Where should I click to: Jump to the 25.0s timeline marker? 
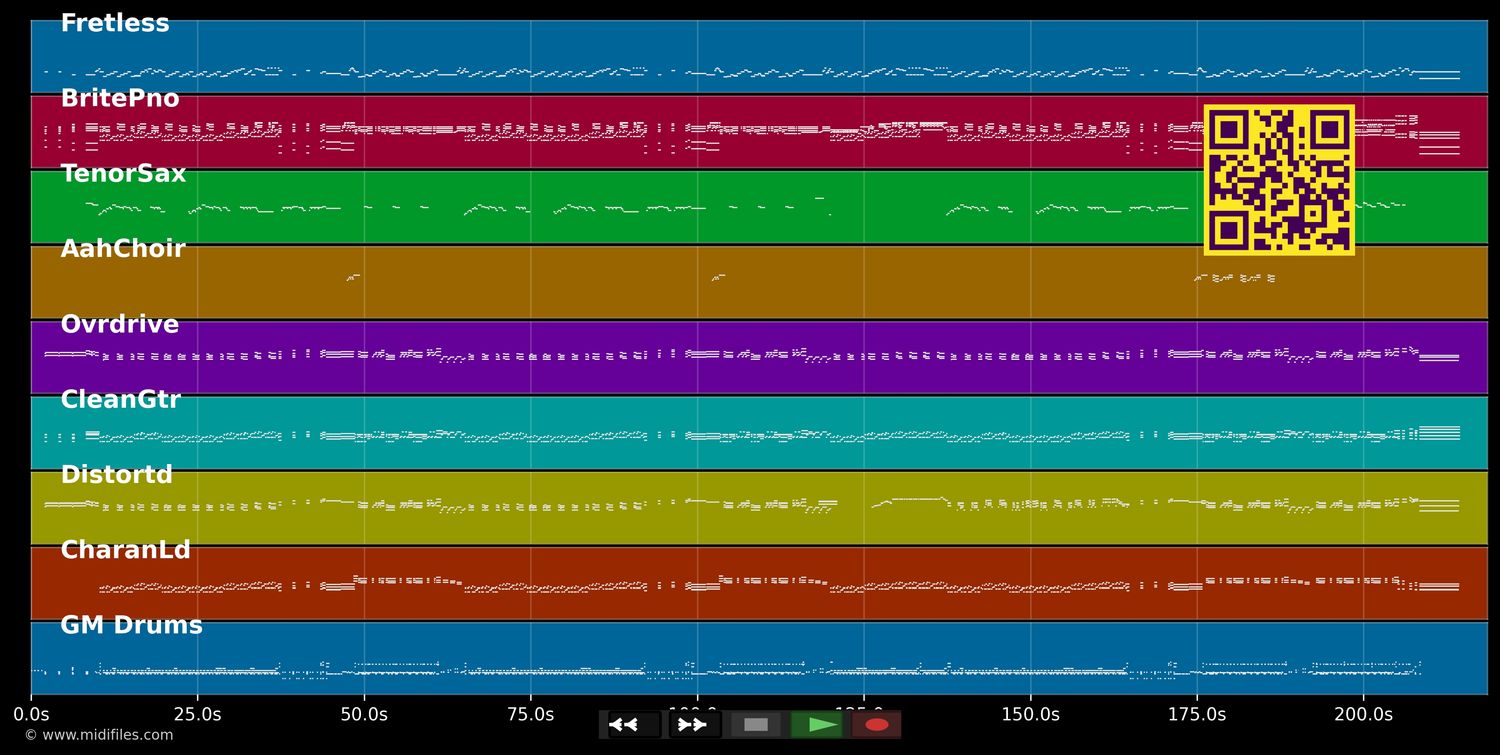pos(197,715)
